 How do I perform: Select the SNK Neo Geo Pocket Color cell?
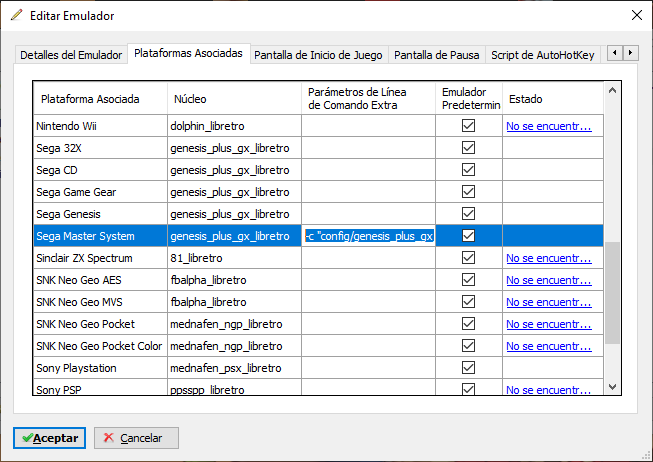pos(100,346)
